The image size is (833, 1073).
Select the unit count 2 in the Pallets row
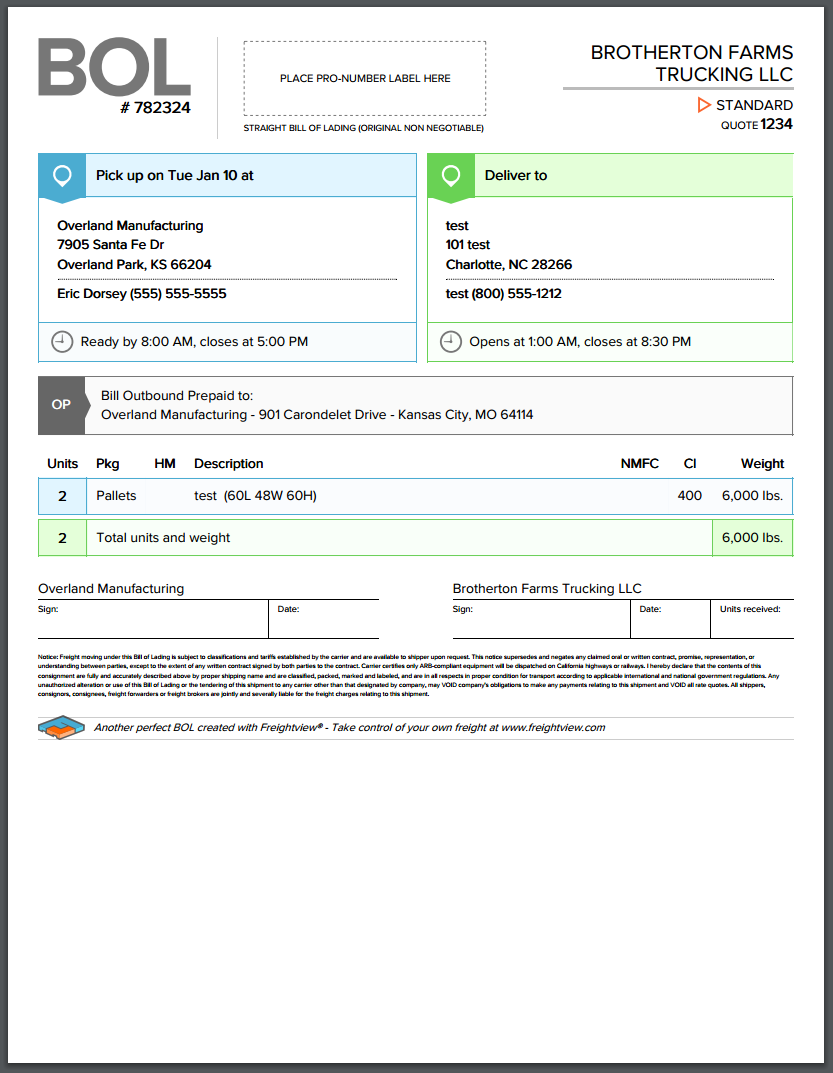pyautogui.click(x=62, y=496)
